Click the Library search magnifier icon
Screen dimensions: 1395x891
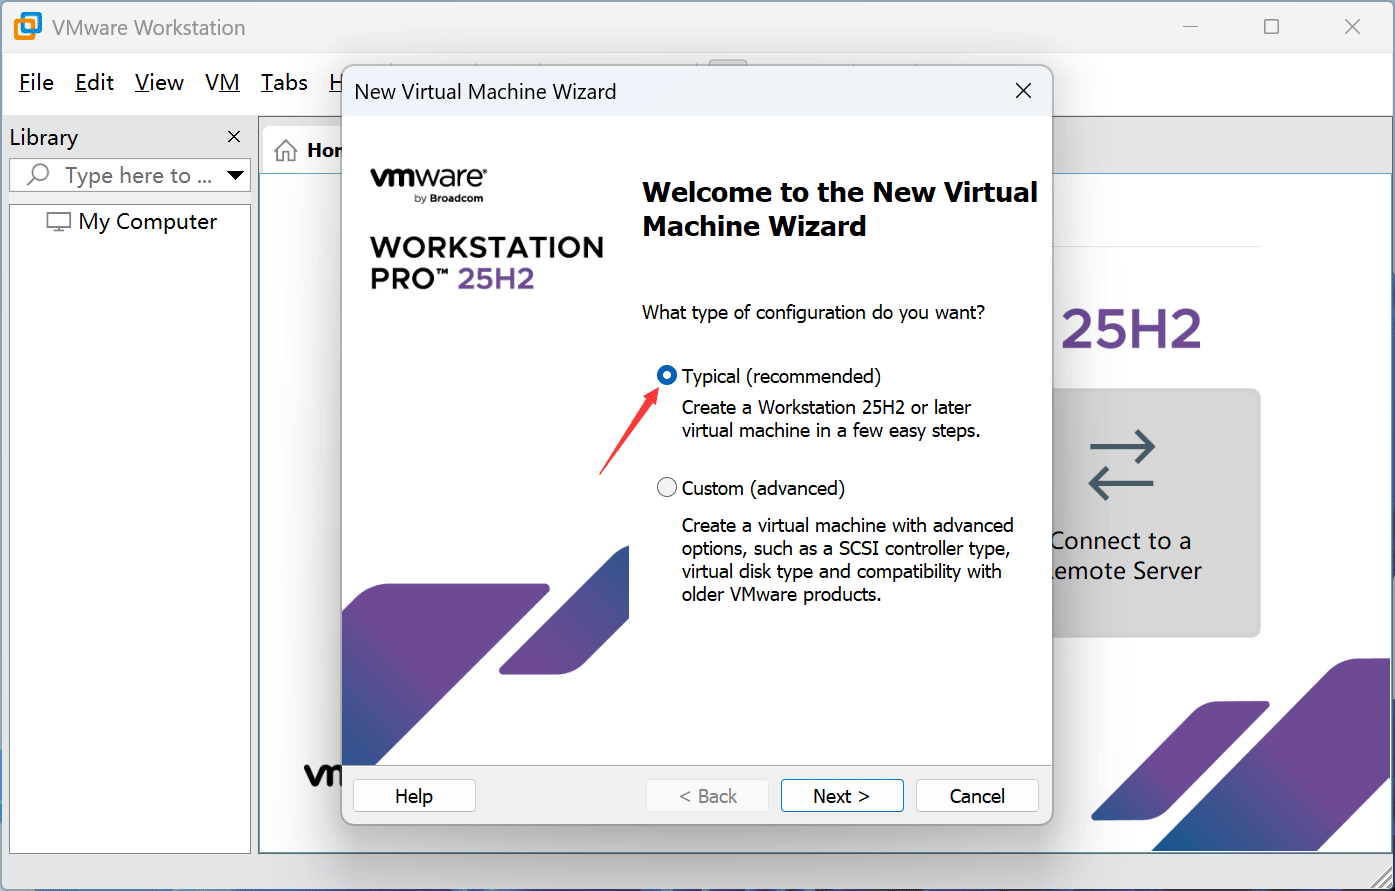[38, 175]
